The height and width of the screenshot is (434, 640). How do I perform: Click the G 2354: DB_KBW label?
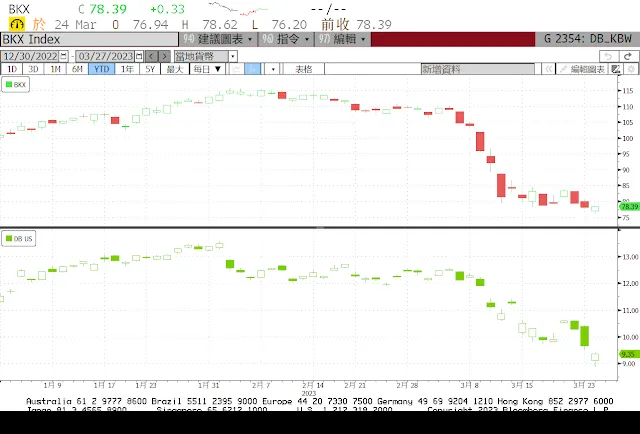(587, 39)
